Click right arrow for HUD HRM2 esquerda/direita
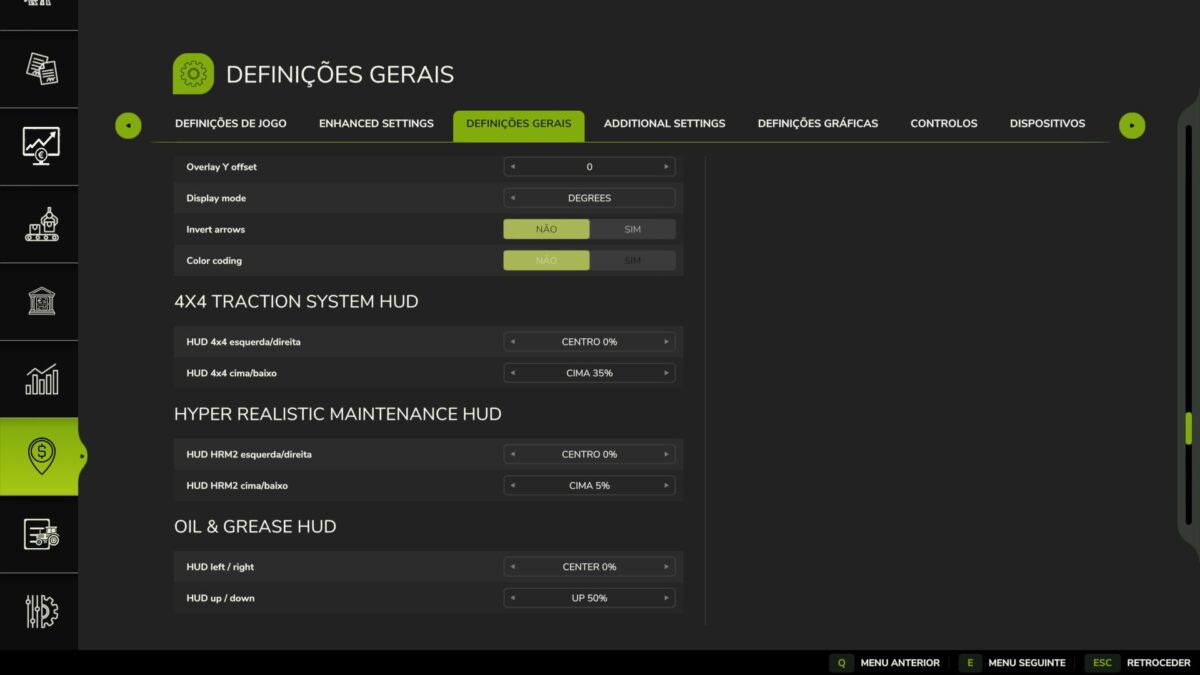 coord(666,454)
